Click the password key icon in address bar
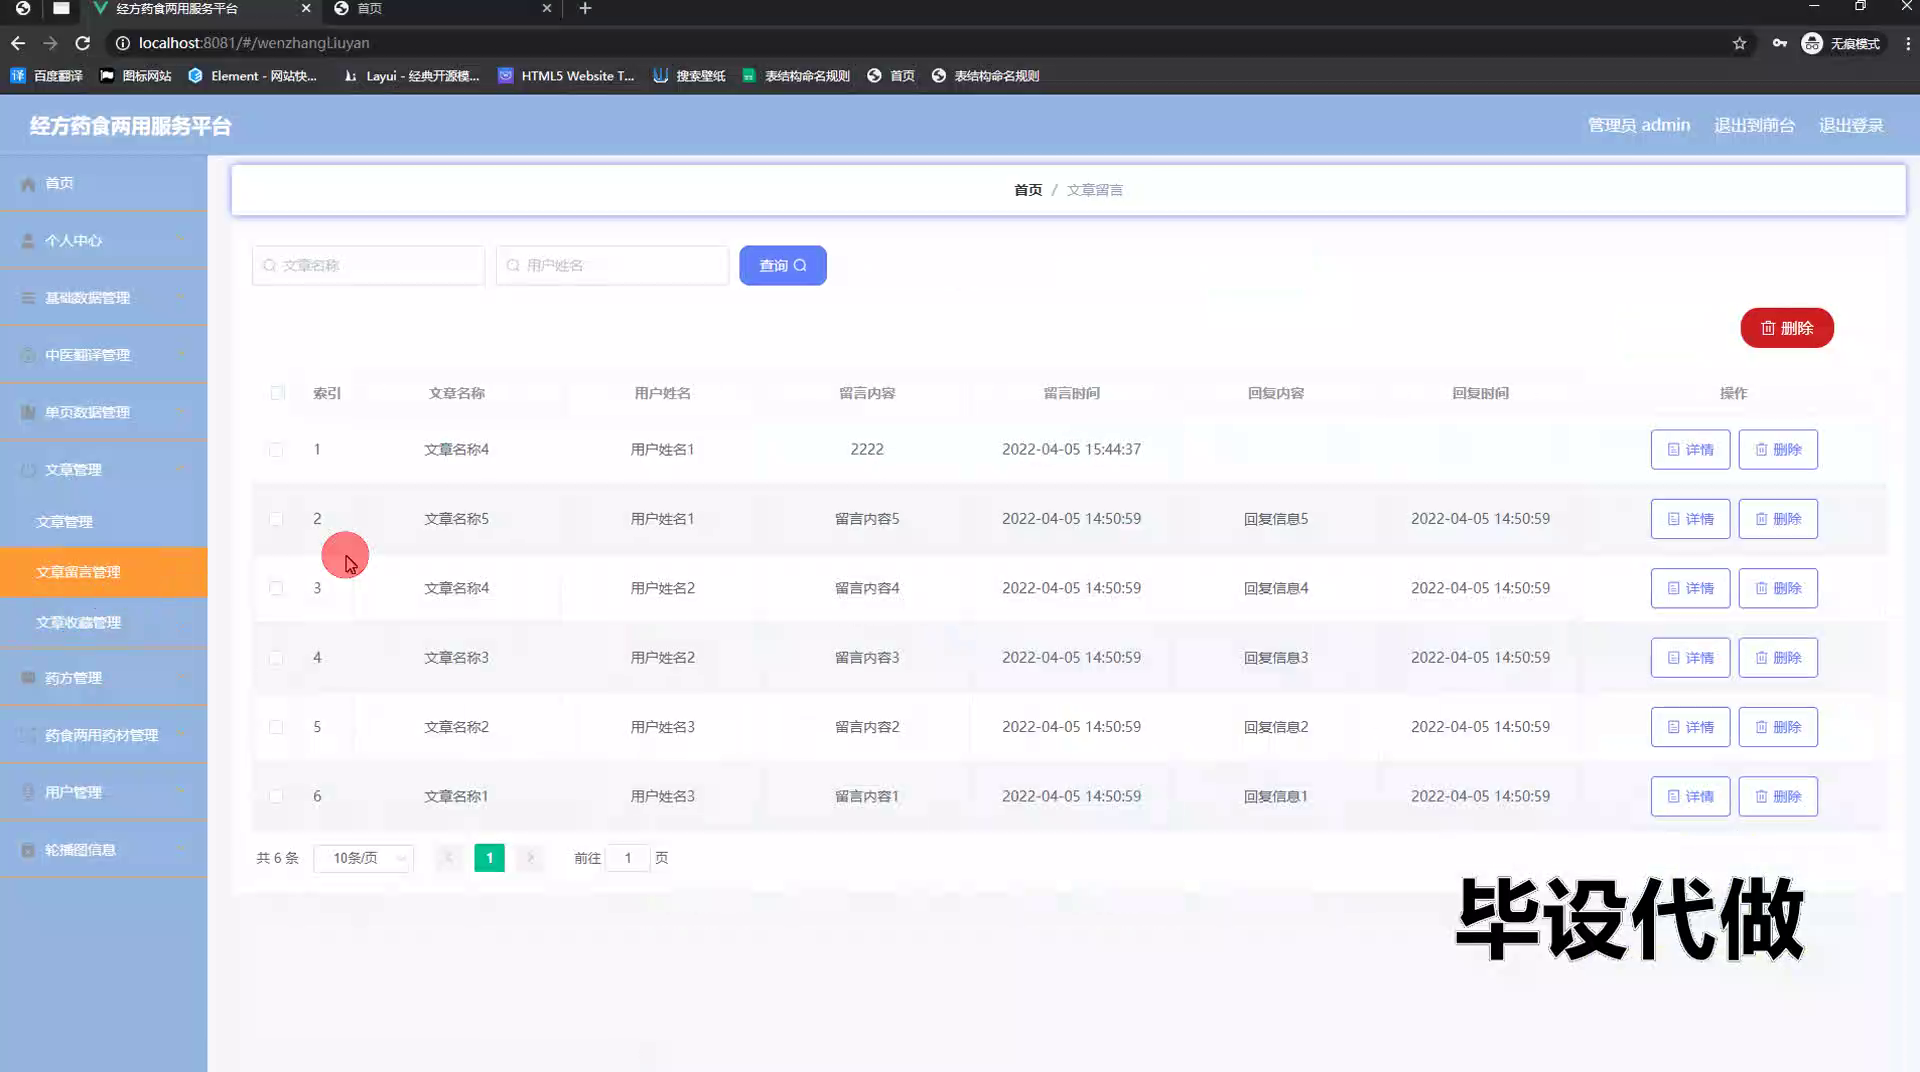The width and height of the screenshot is (1920, 1072). click(1780, 43)
